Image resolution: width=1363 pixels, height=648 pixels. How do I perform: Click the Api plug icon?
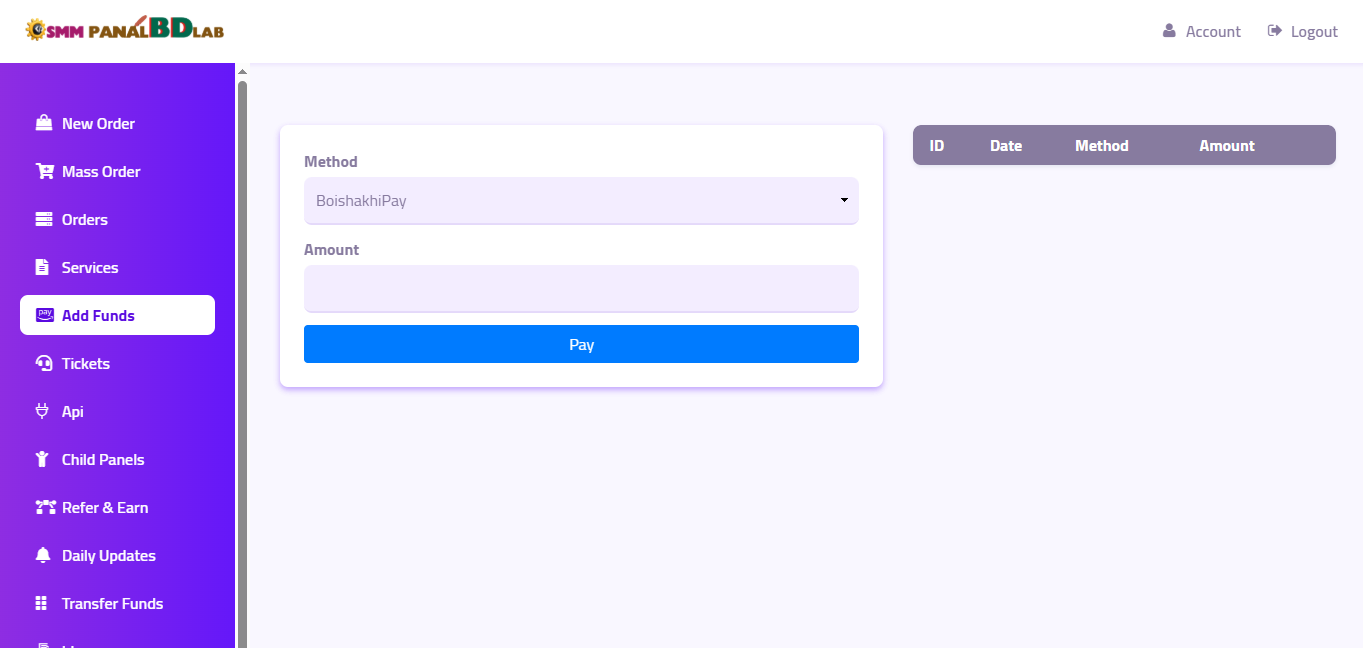42,411
